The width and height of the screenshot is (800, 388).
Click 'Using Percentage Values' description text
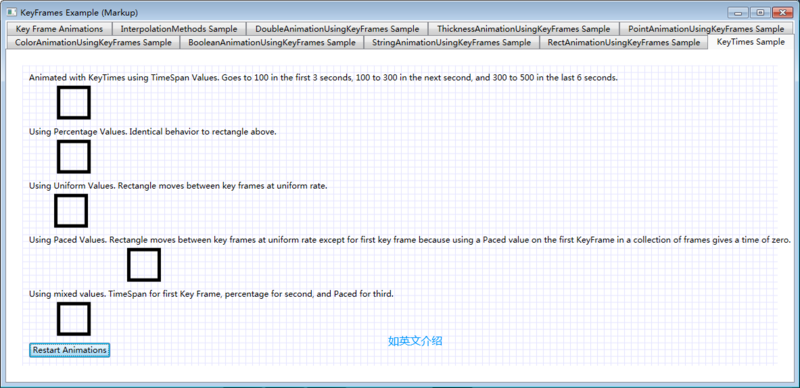pos(153,132)
